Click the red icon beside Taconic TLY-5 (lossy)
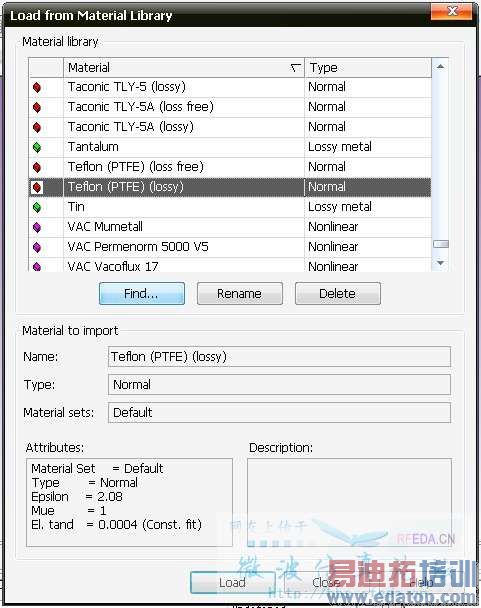The height and width of the screenshot is (608, 481). (37, 87)
